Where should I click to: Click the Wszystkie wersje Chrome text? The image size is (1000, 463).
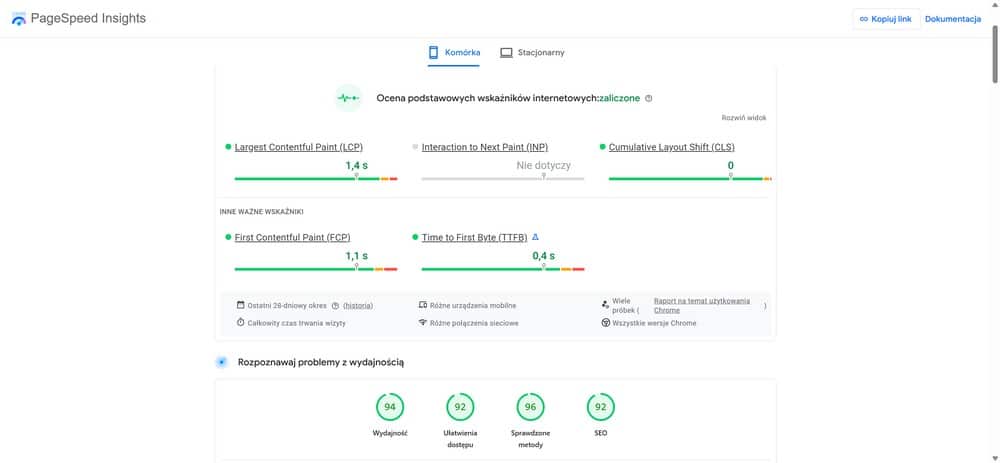(654, 323)
